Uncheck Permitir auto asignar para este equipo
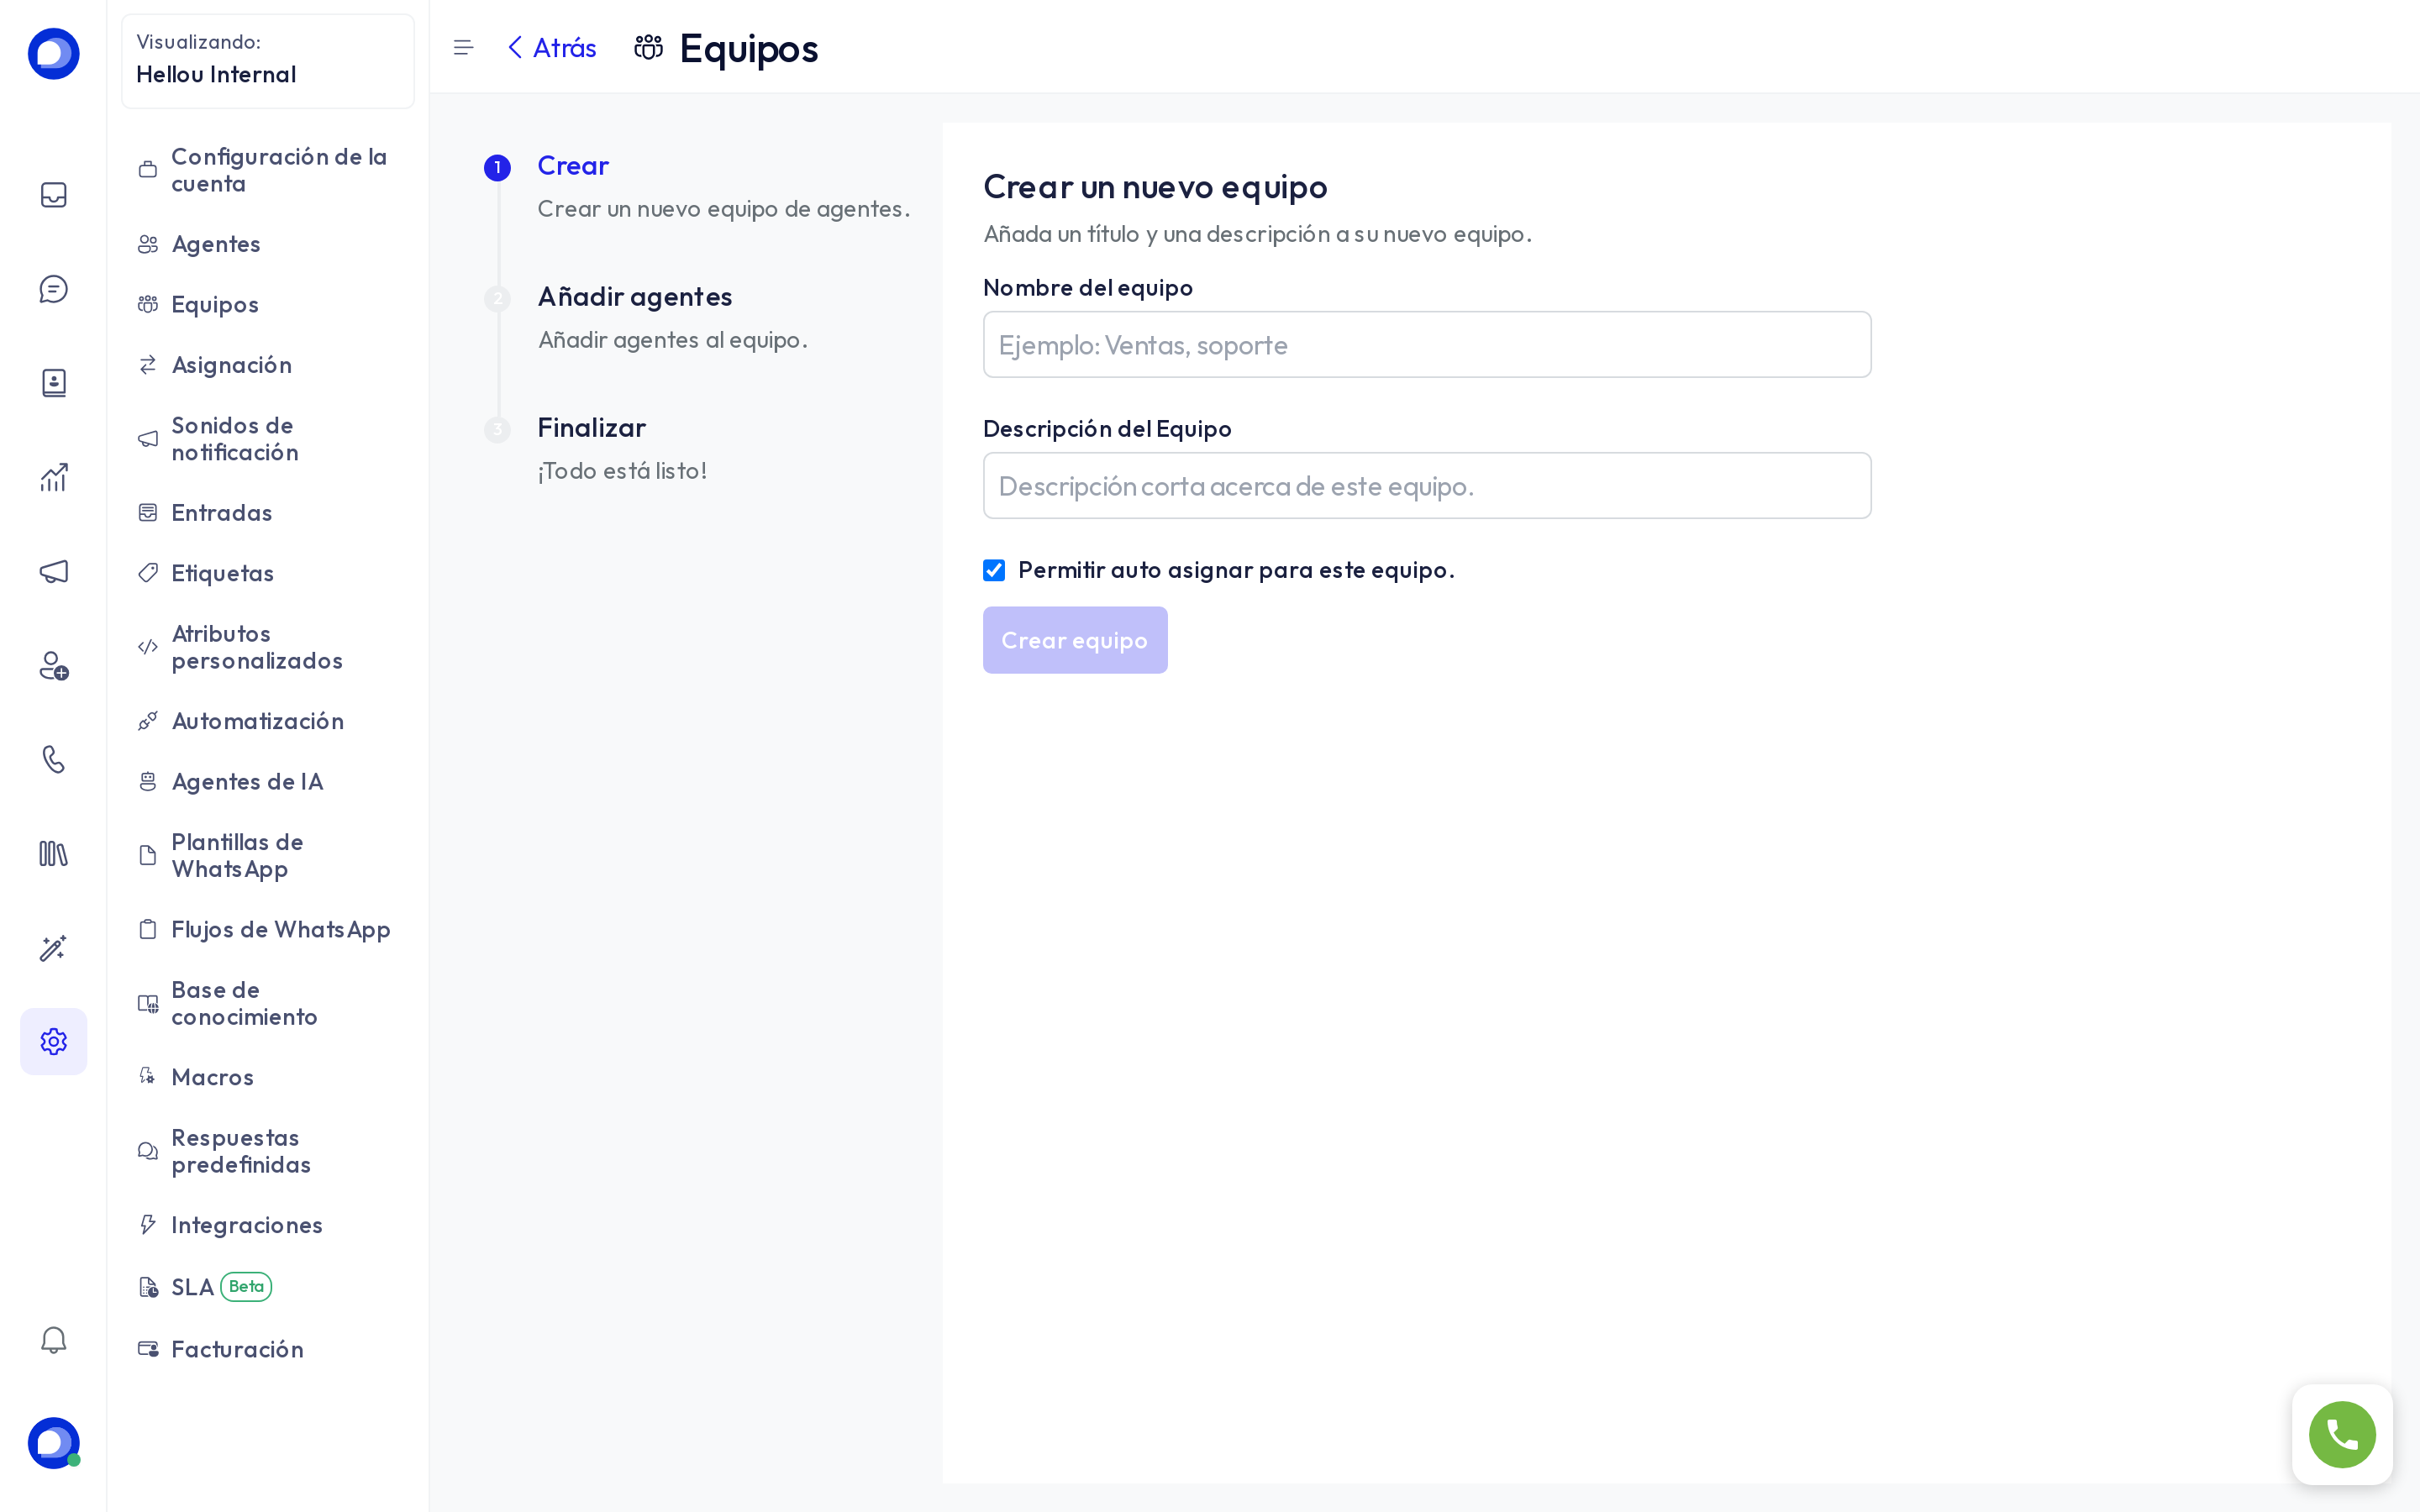 click(994, 570)
